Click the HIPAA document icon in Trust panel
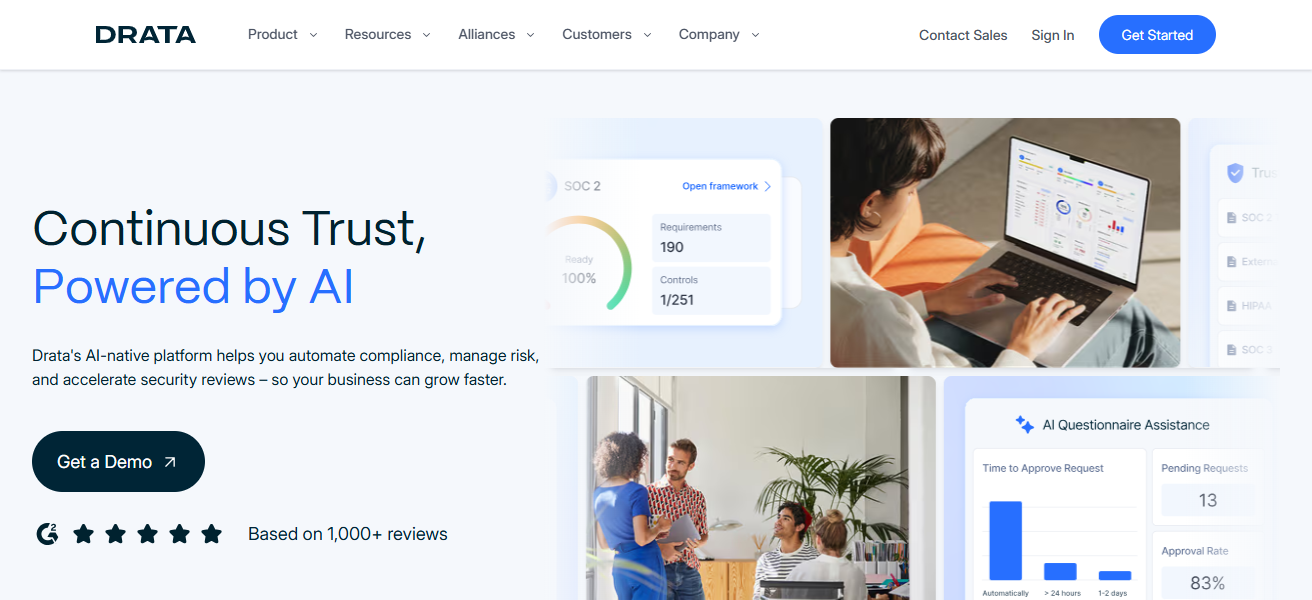1312x600 pixels. tap(1232, 305)
